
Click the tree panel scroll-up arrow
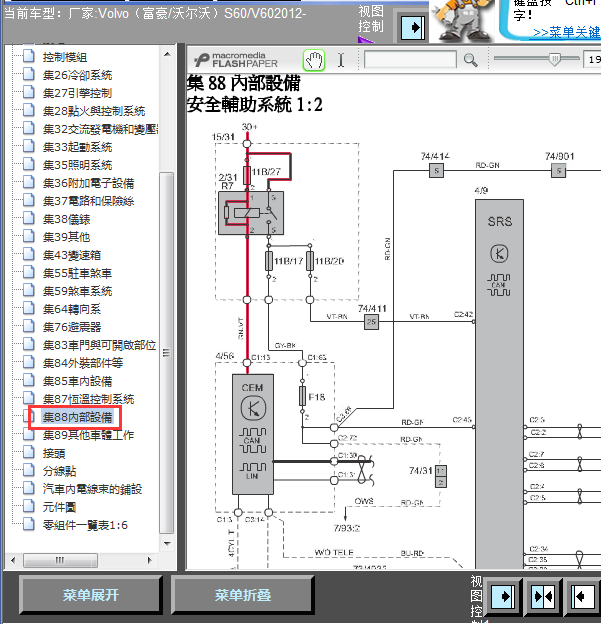point(167,54)
